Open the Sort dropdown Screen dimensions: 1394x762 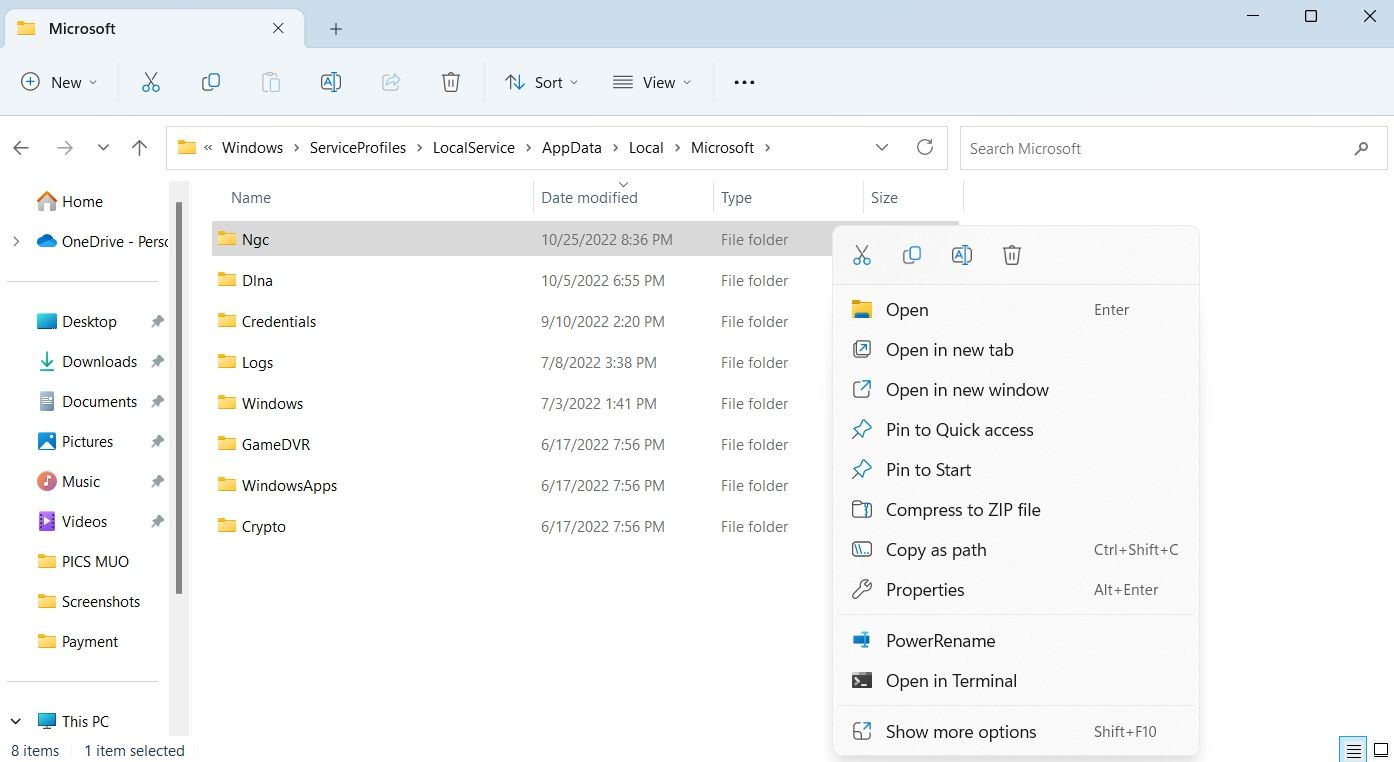pos(542,83)
